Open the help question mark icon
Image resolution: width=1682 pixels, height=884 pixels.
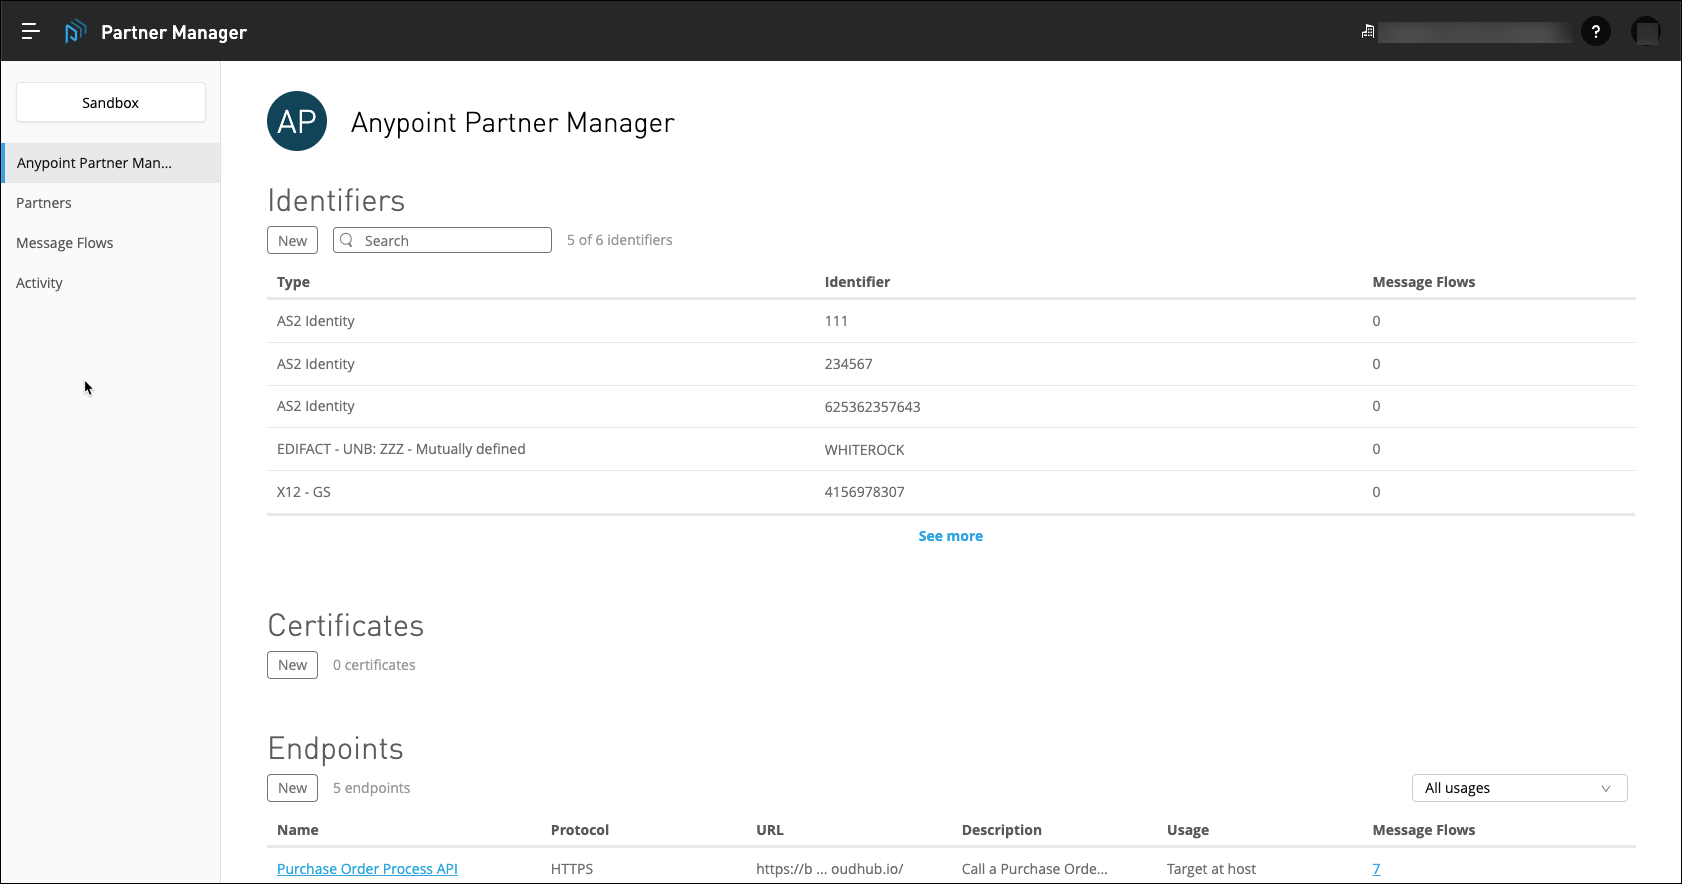pos(1595,32)
